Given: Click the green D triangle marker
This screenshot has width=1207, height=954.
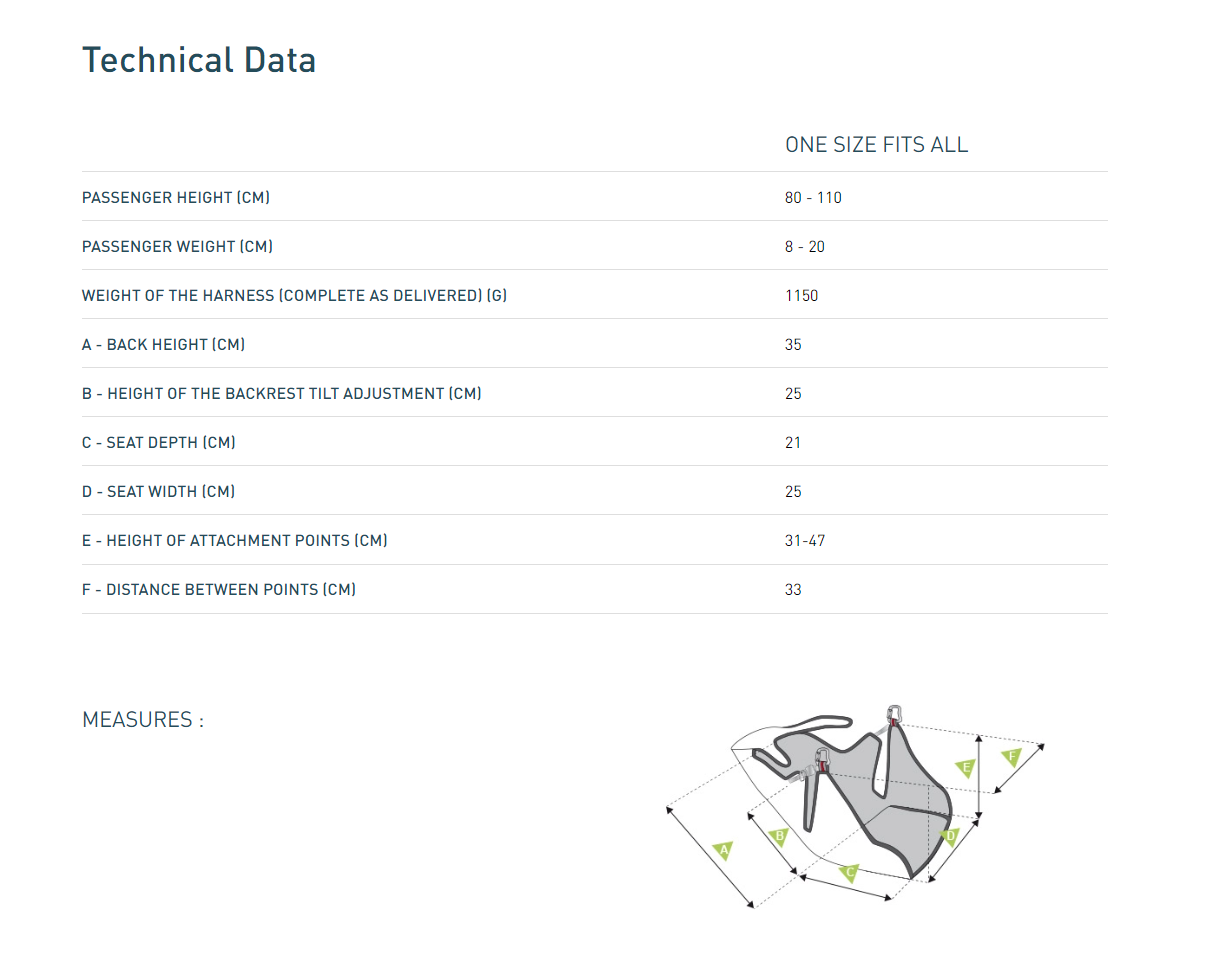Looking at the screenshot, I should click(x=950, y=835).
